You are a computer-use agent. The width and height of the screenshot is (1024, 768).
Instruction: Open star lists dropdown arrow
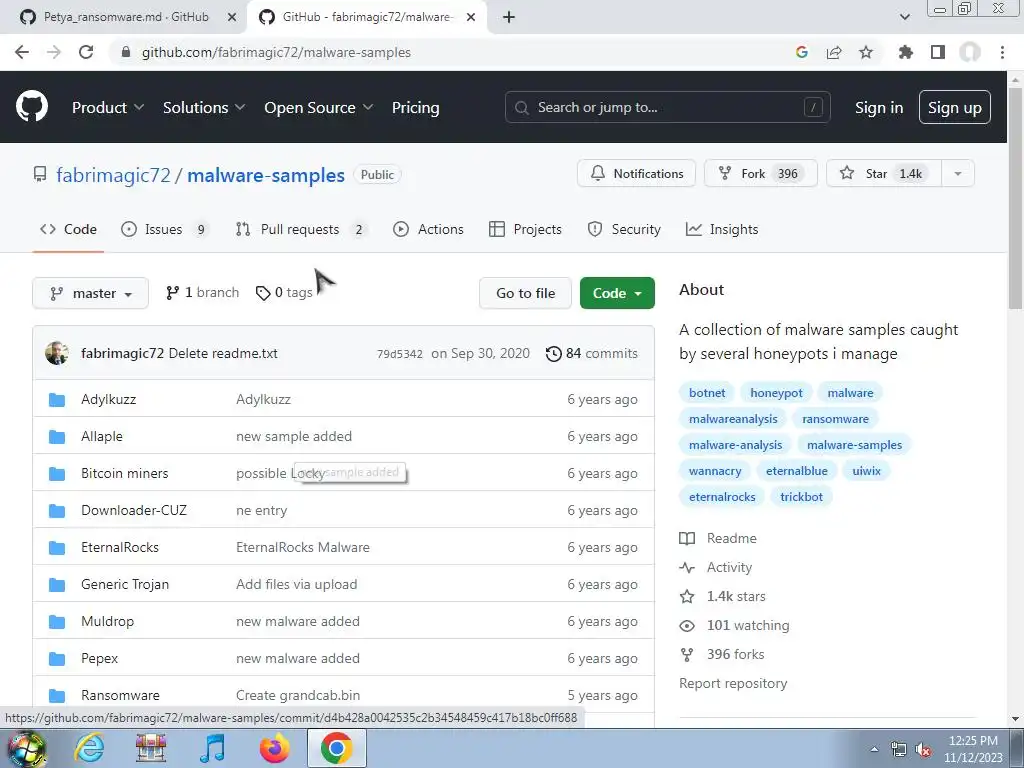click(958, 174)
